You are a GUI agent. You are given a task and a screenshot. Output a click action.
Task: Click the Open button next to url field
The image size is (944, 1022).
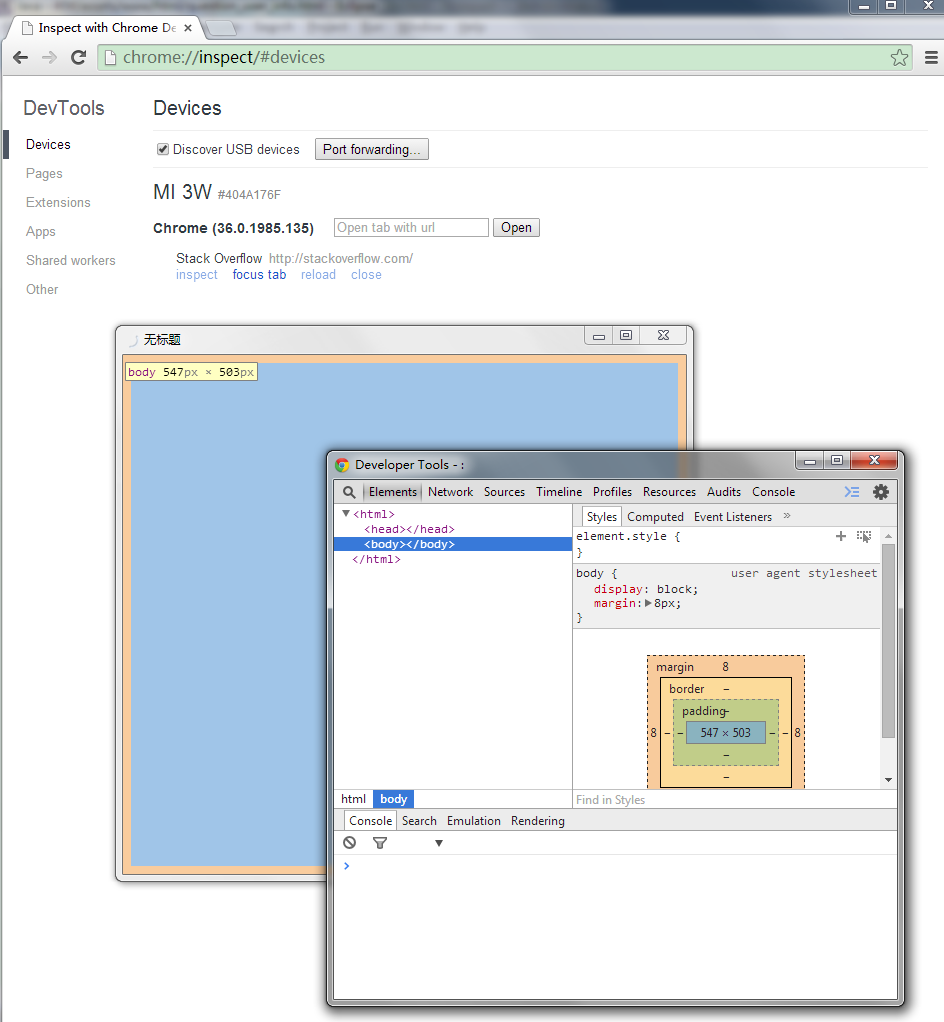point(516,227)
